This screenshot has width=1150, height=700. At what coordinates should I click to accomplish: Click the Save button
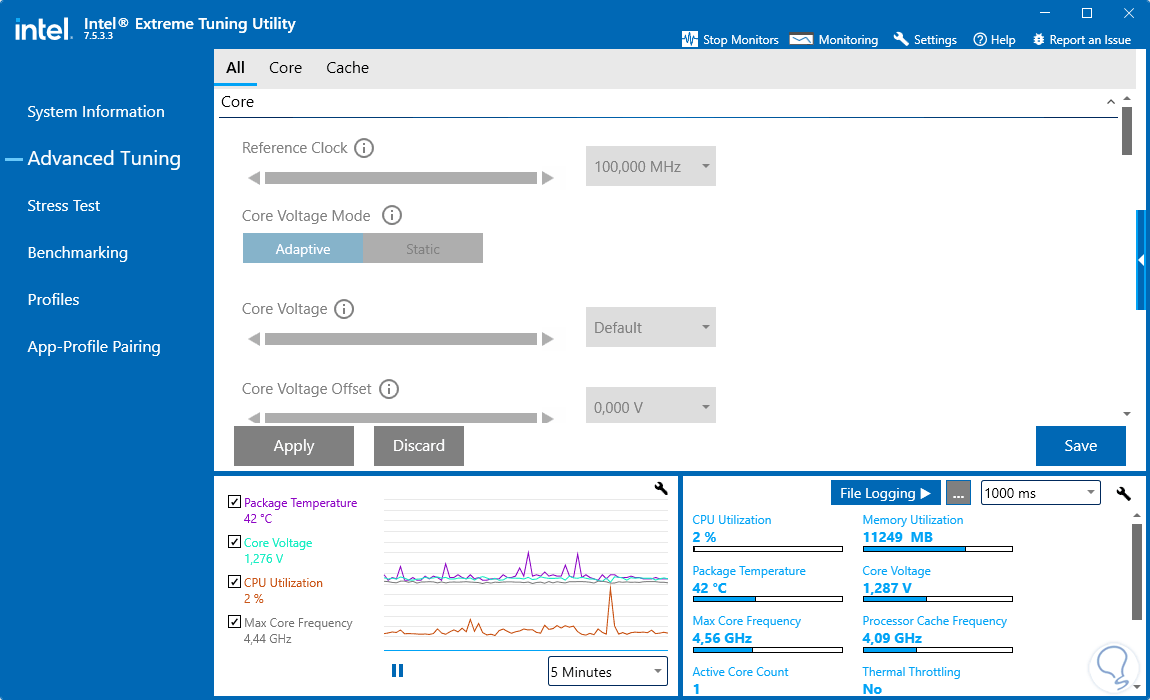[1080, 445]
